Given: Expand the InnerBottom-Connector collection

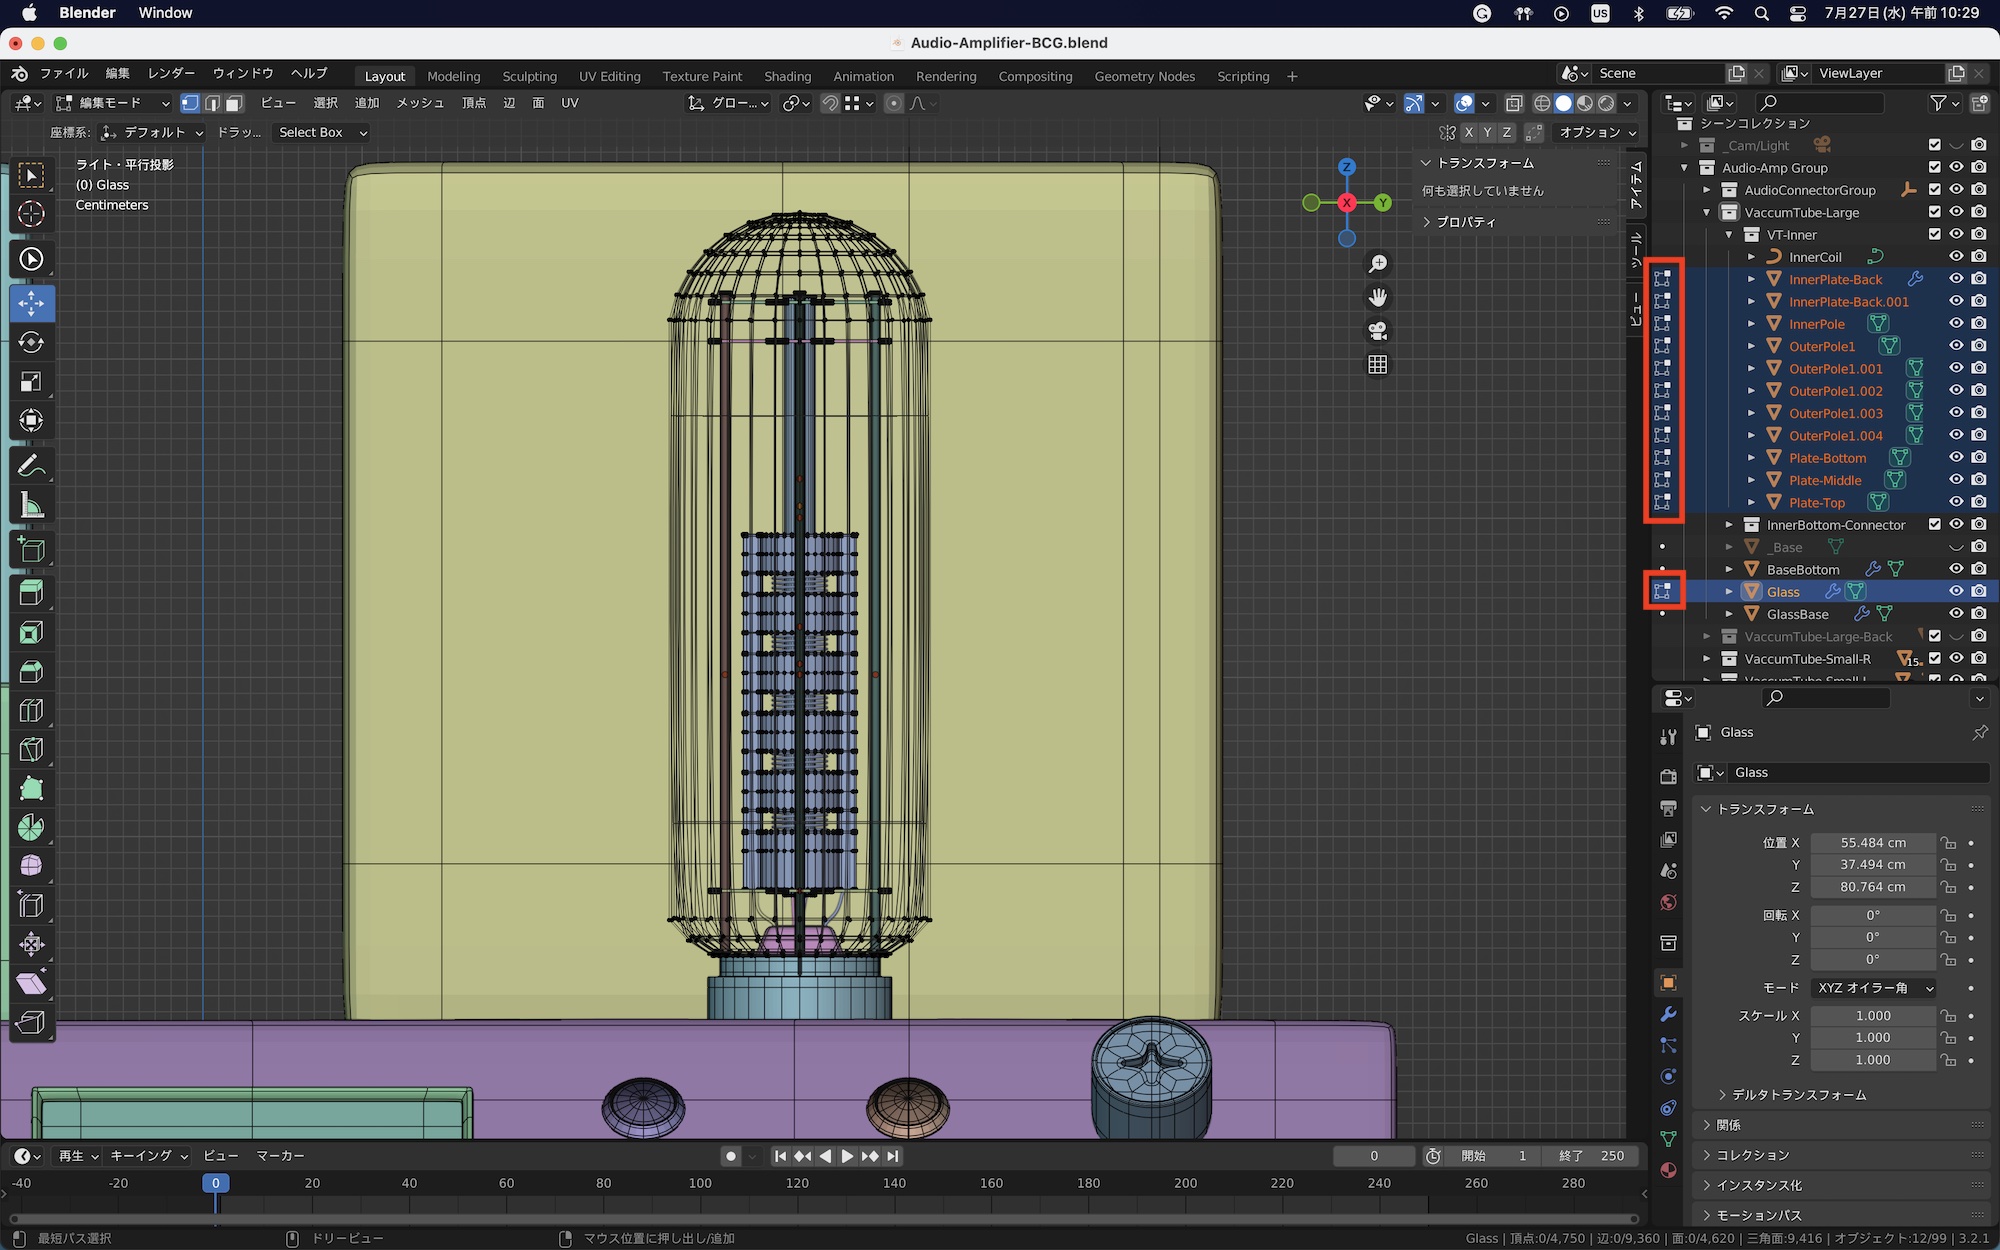Looking at the screenshot, I should click(1729, 524).
